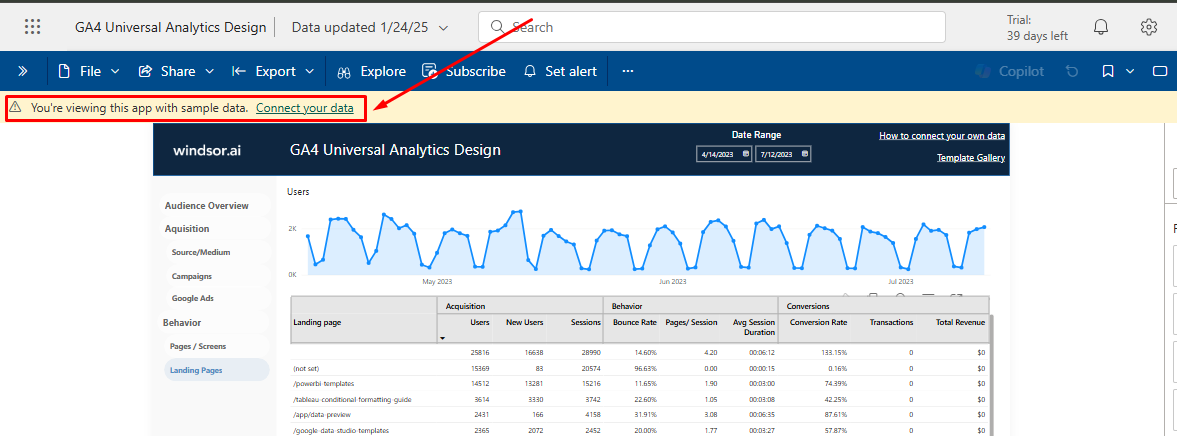Click the Conversion Rate column header
Viewport: 1177px width, 436px height.
818,322
